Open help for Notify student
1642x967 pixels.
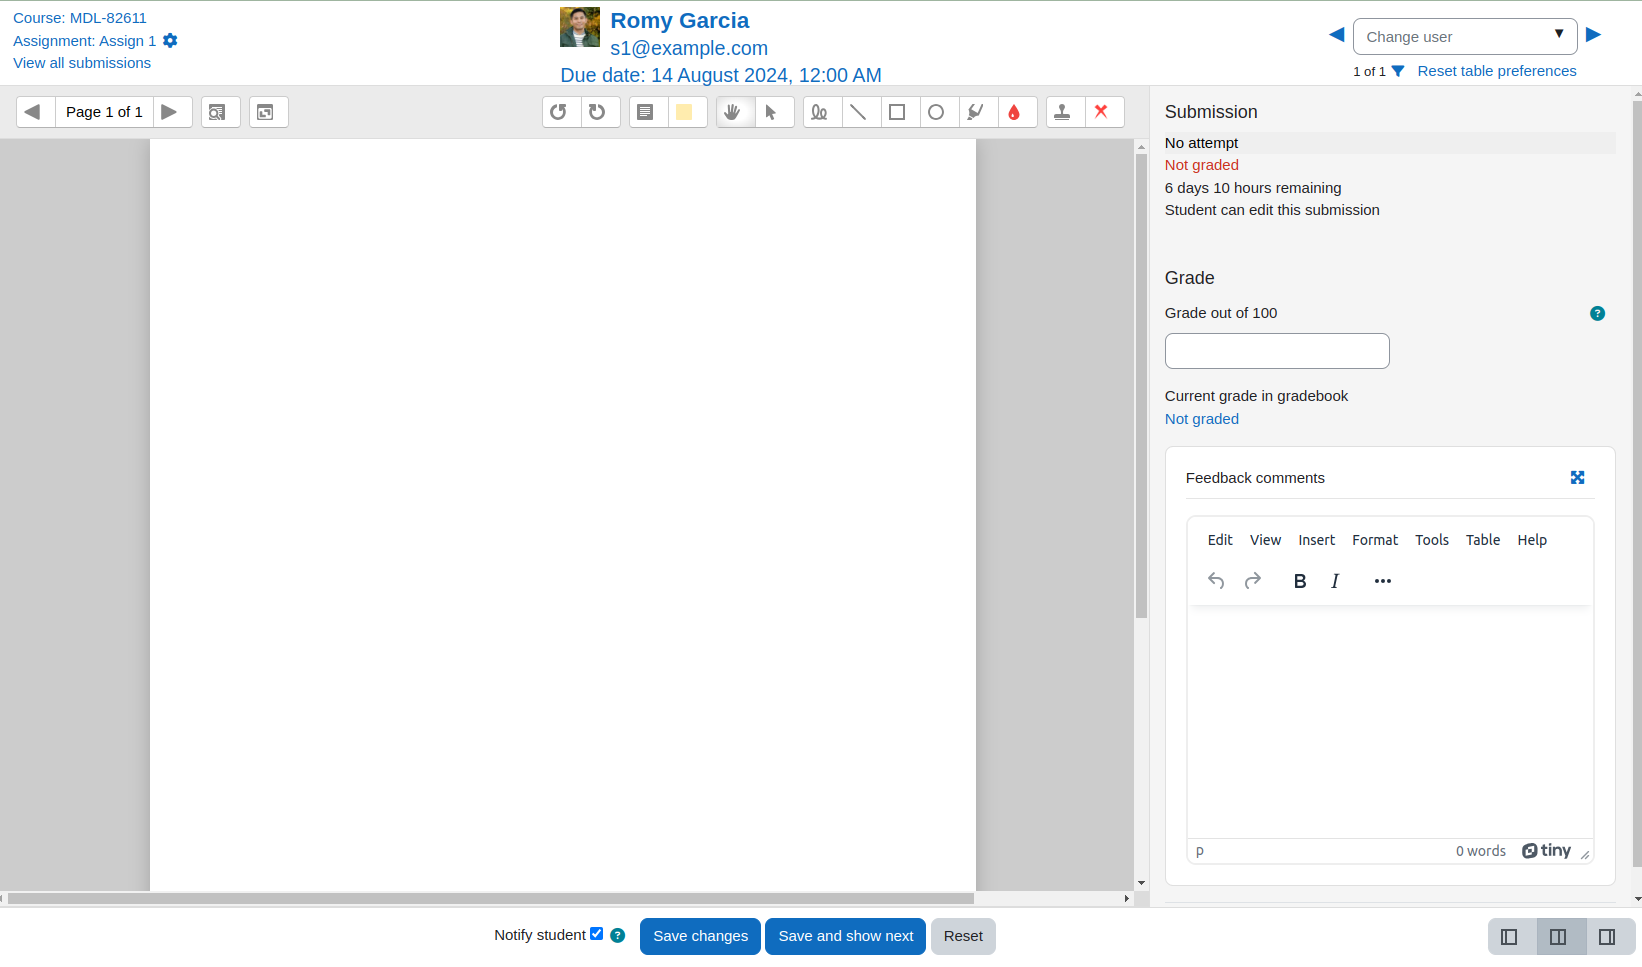(x=618, y=936)
